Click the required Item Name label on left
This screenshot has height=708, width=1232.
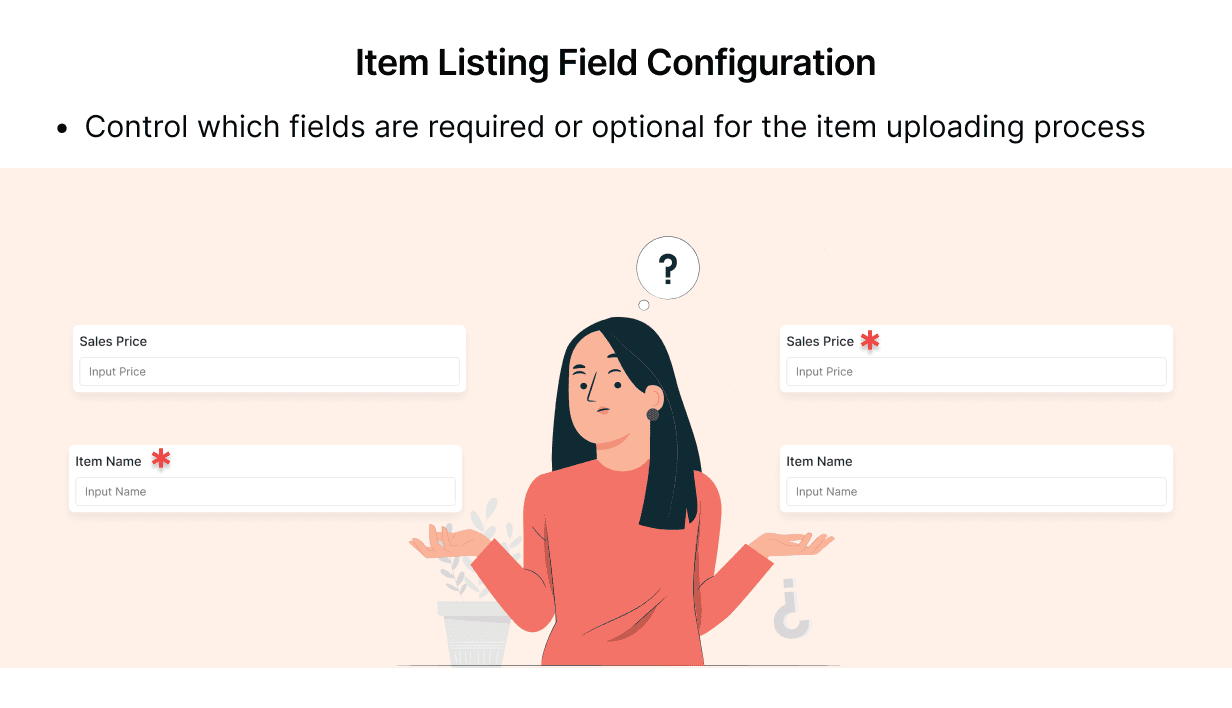[108, 461]
